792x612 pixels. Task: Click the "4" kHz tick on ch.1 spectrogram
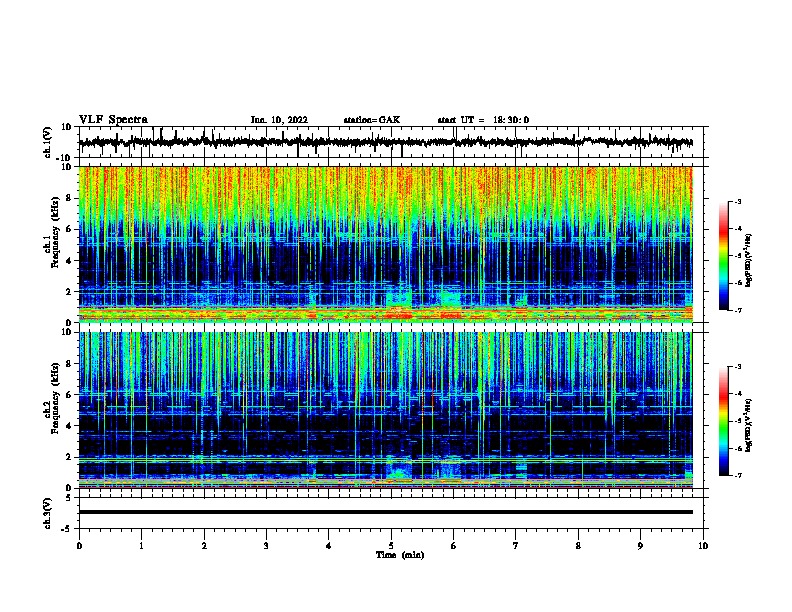point(69,261)
